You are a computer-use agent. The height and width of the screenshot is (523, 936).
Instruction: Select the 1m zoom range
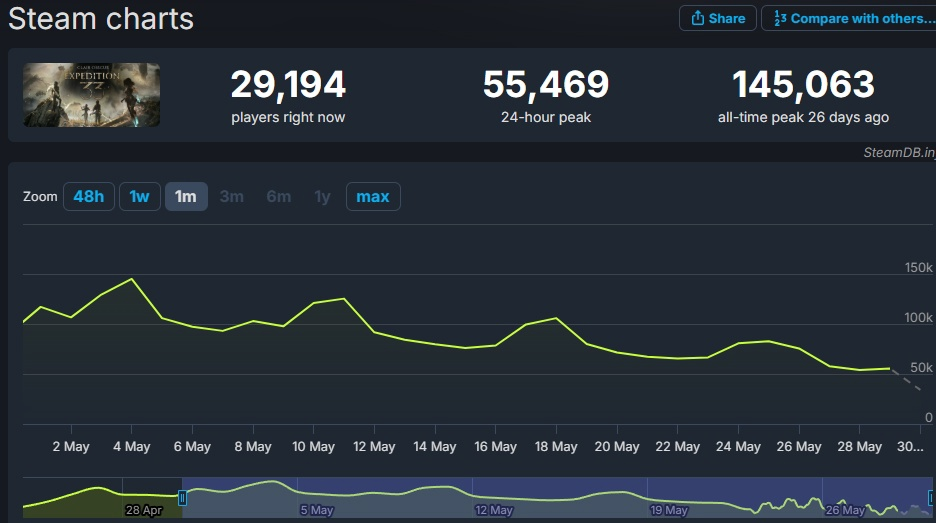pyautogui.click(x=186, y=196)
